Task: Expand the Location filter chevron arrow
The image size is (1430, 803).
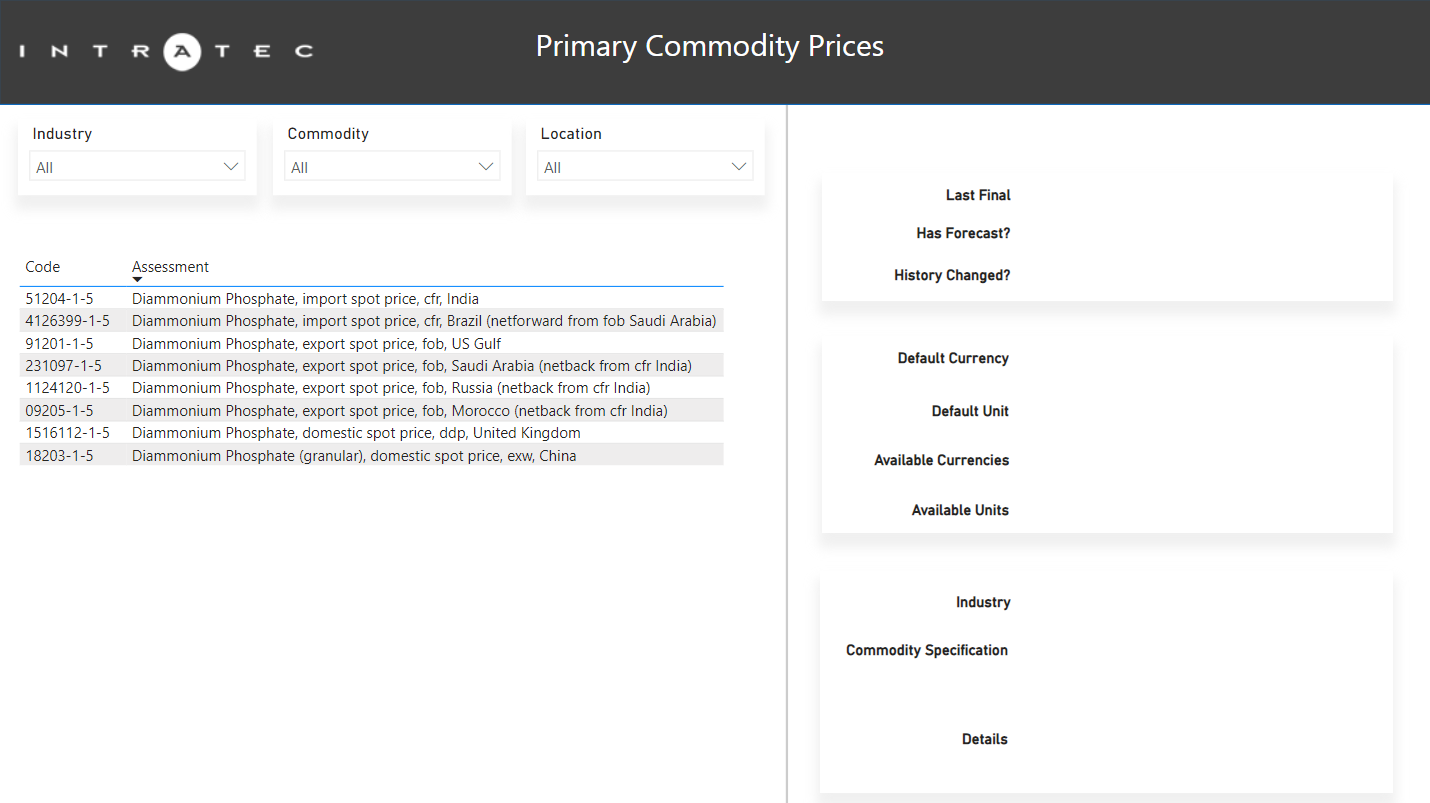Action: 739,167
